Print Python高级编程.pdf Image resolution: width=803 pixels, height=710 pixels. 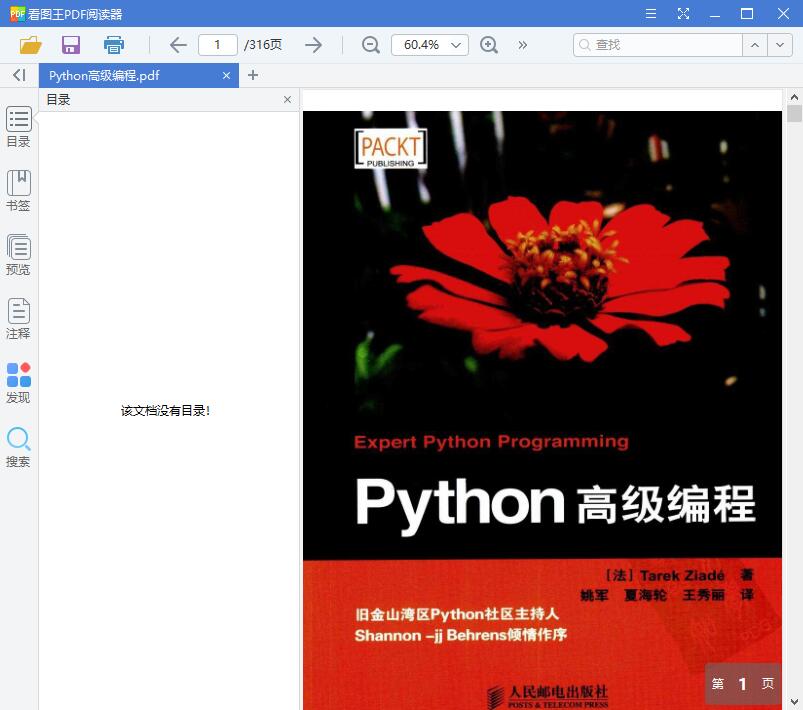pos(113,45)
